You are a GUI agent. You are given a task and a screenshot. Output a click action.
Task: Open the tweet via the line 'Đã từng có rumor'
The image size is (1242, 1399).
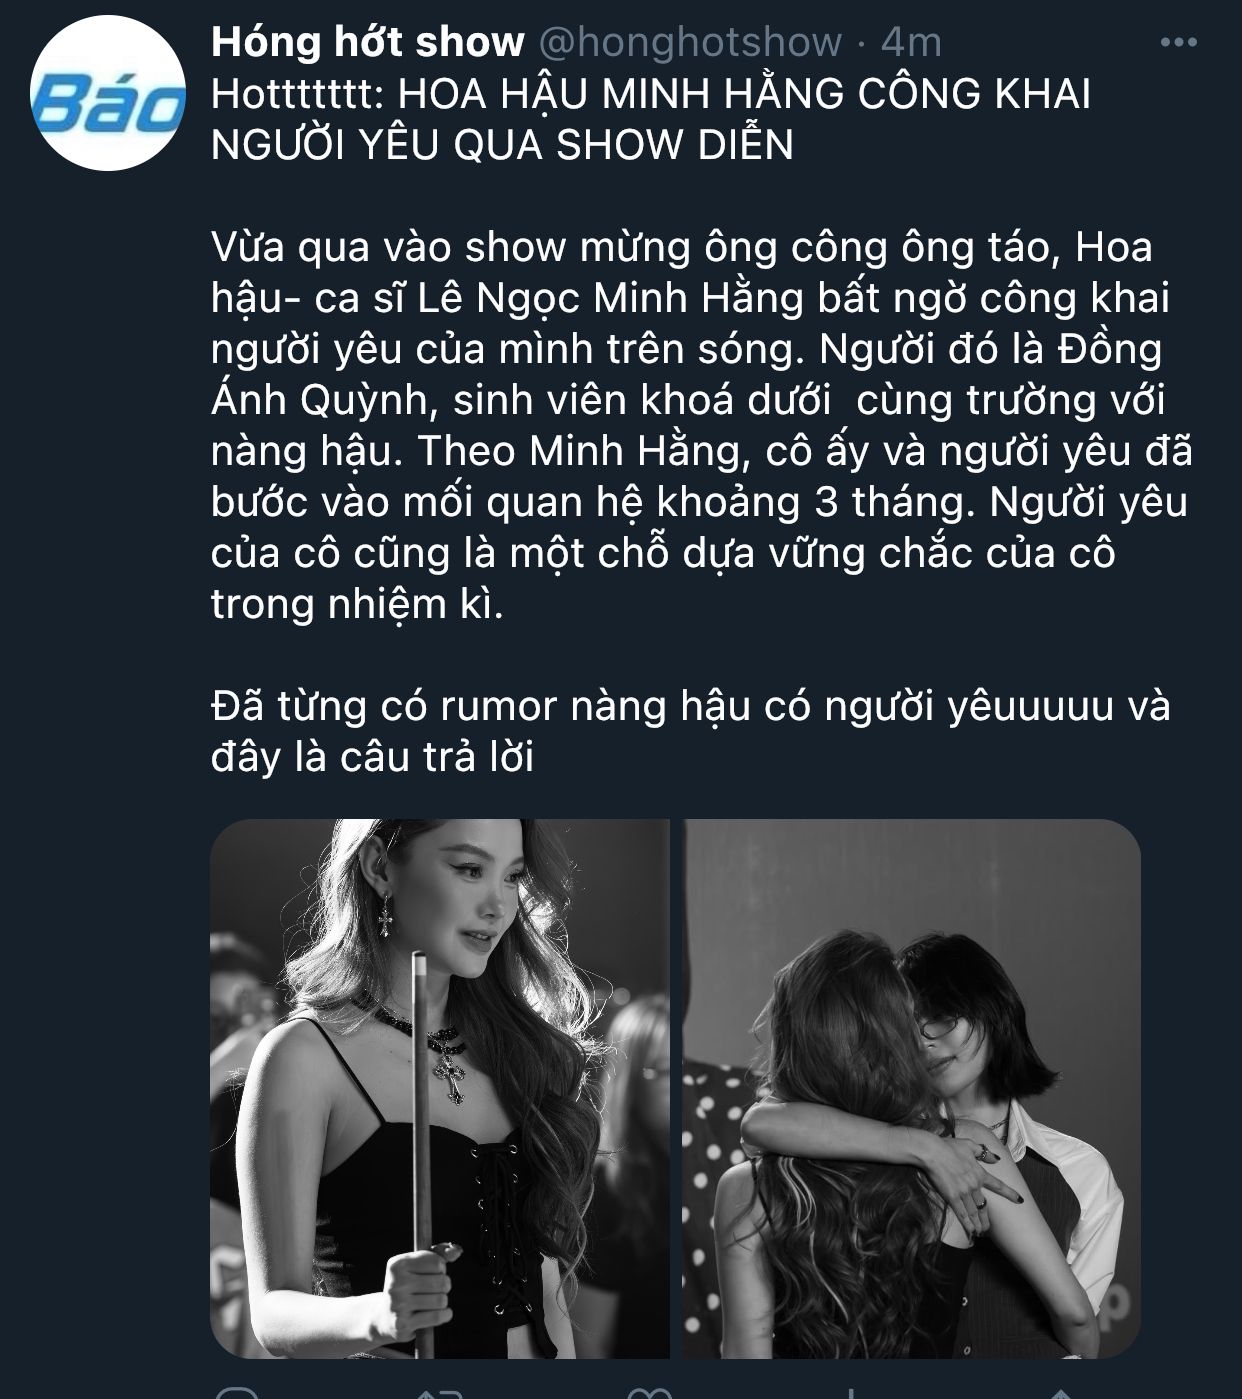(690, 707)
